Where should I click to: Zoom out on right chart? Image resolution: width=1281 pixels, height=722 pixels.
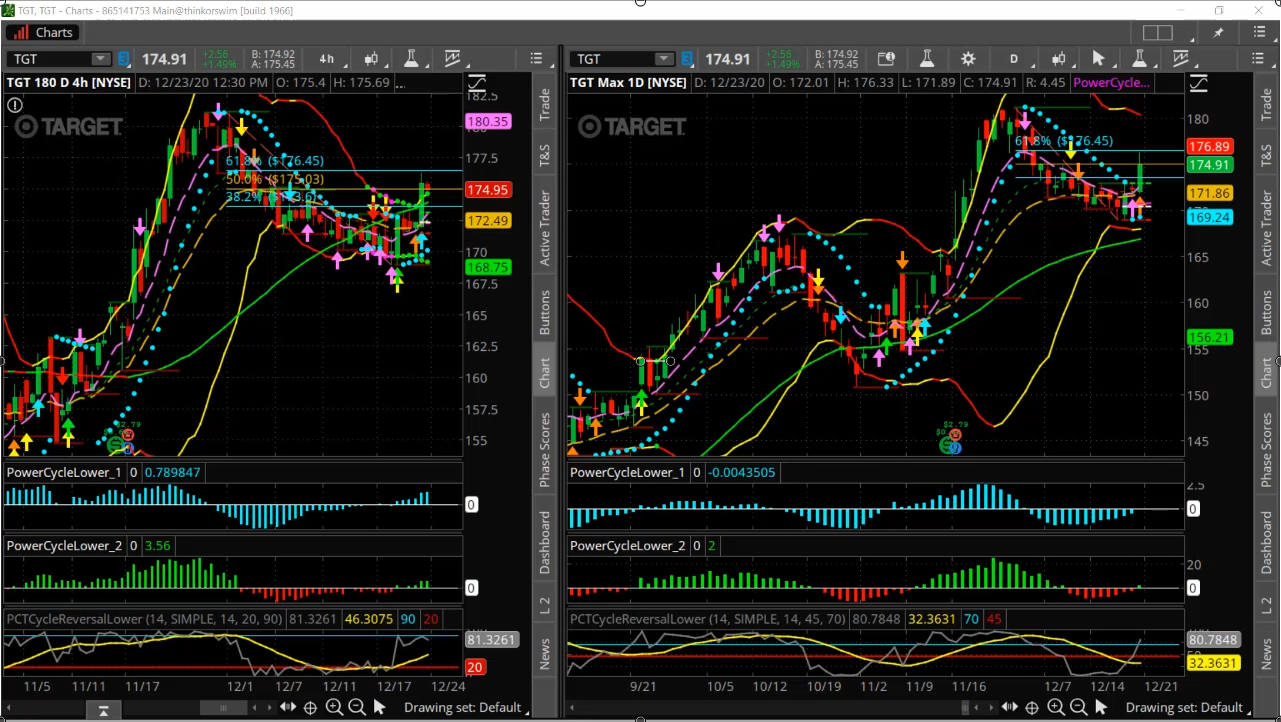tap(1079, 707)
